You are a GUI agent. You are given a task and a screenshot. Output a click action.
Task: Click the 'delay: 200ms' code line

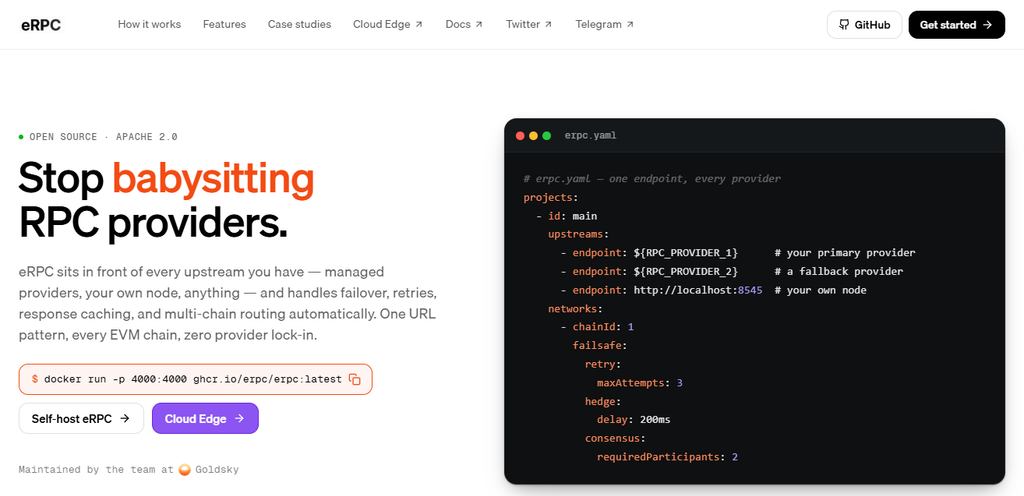click(633, 420)
